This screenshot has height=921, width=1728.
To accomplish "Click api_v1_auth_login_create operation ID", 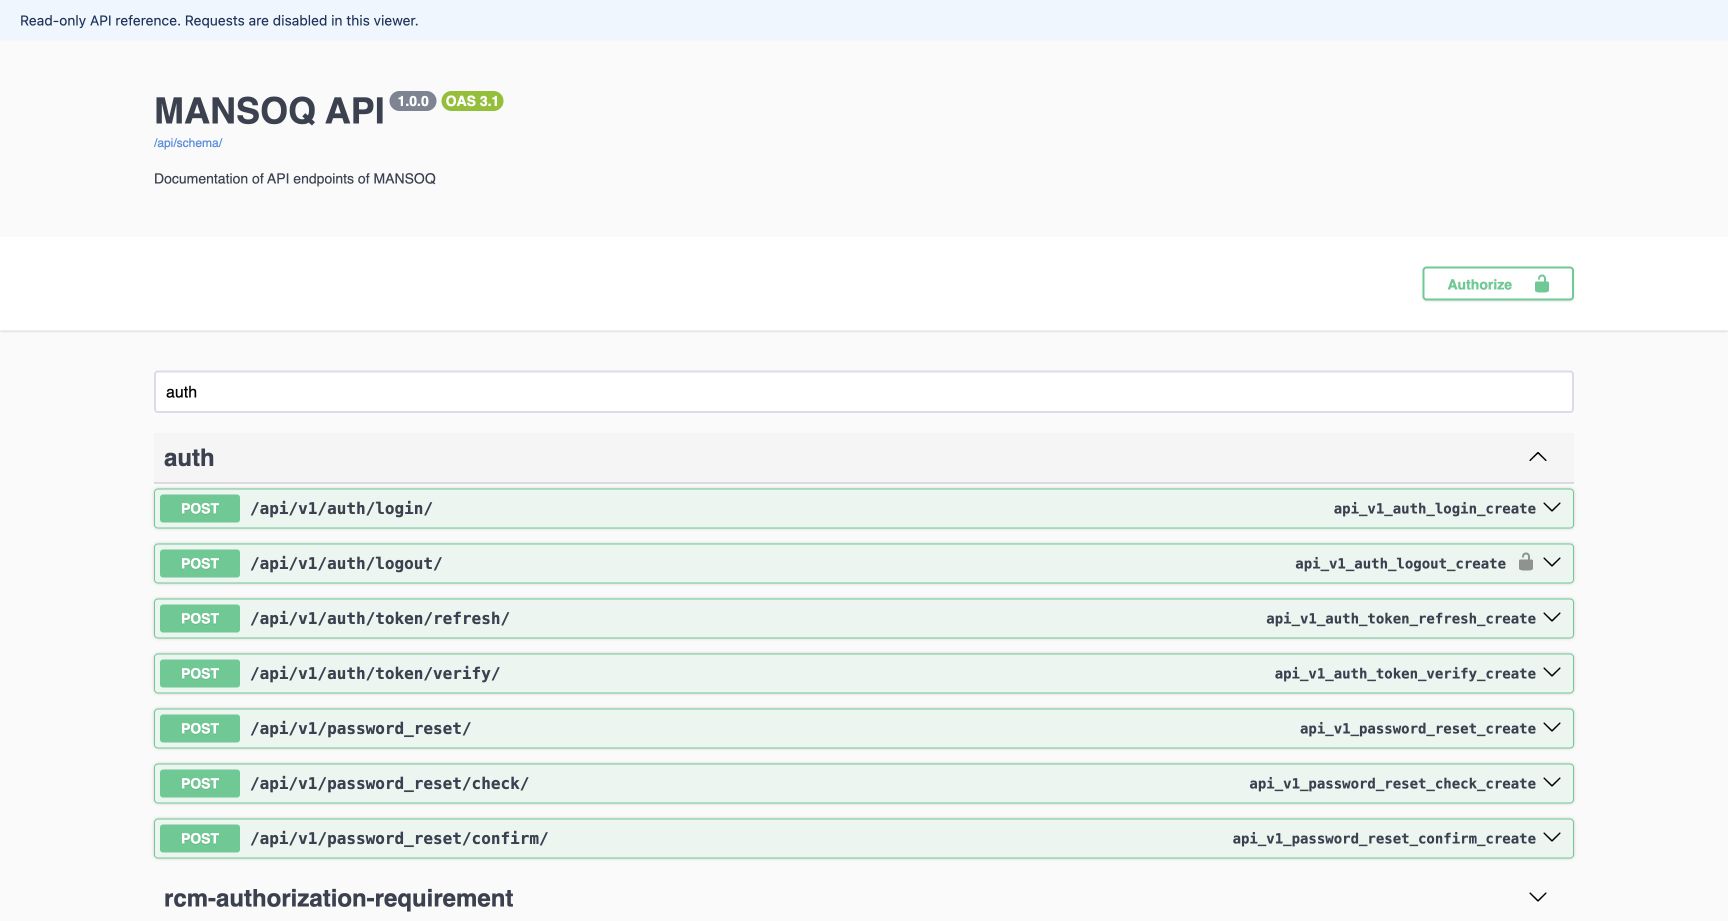I will click(x=1434, y=508).
